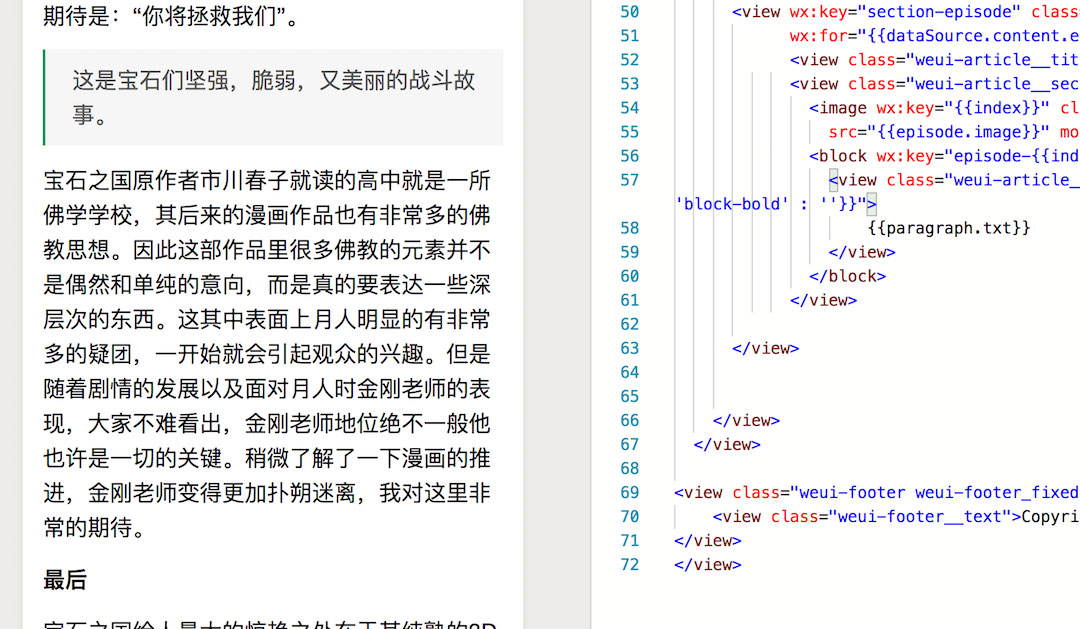This screenshot has width=1080, height=629.
Task: Click the closing </view> tag on line 72
Action: click(708, 564)
